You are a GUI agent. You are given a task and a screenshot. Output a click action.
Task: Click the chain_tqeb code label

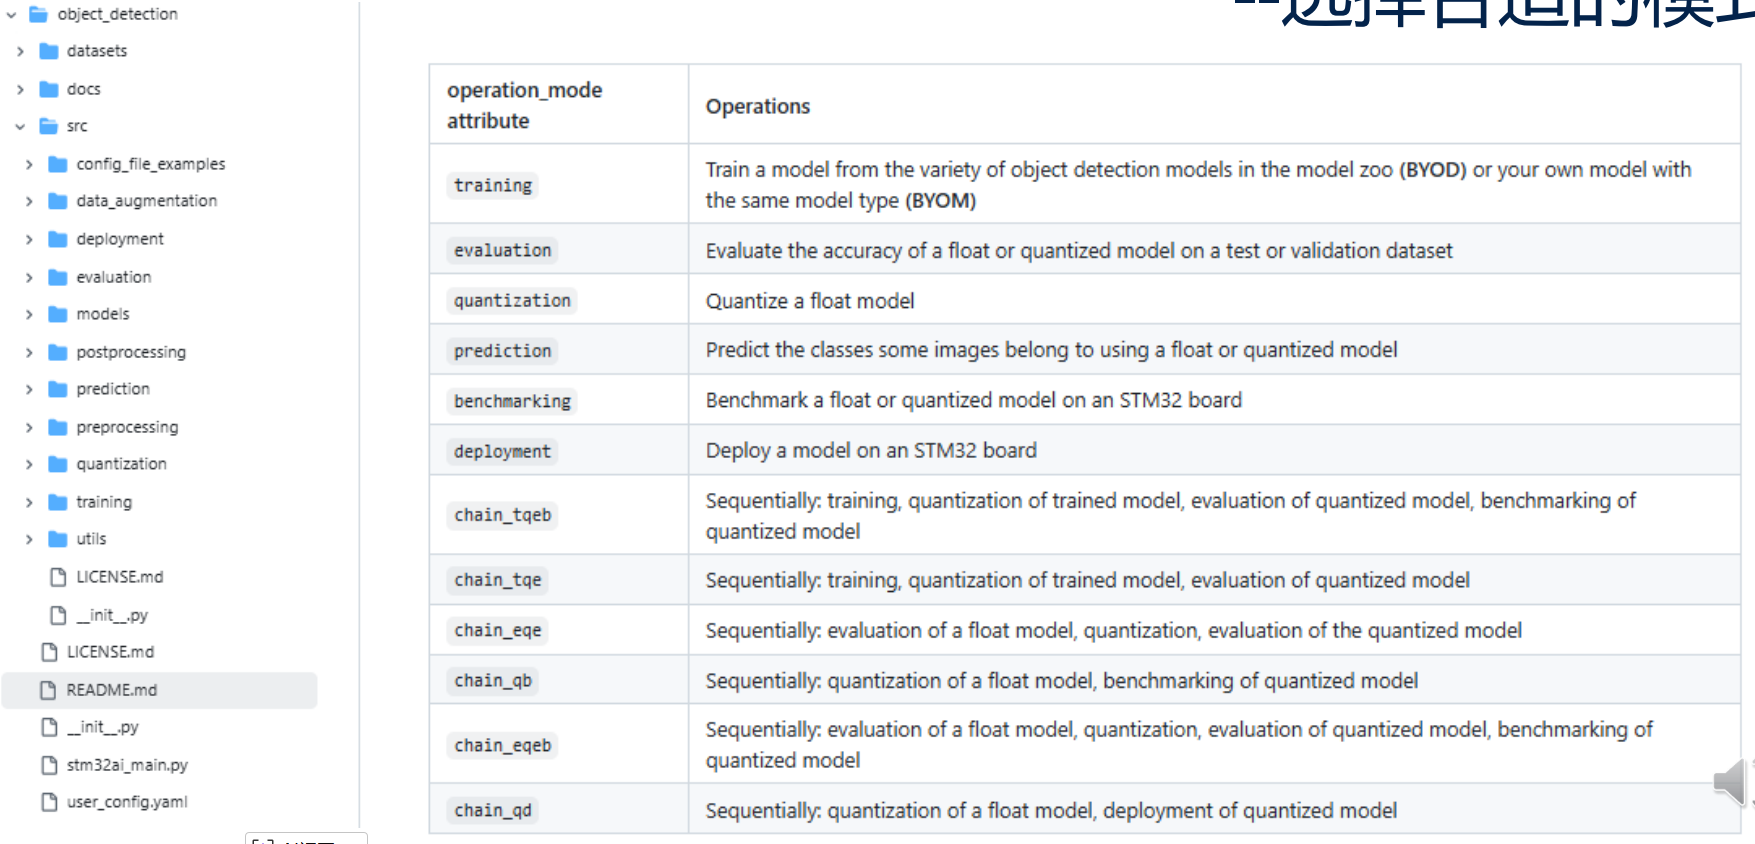[502, 515]
